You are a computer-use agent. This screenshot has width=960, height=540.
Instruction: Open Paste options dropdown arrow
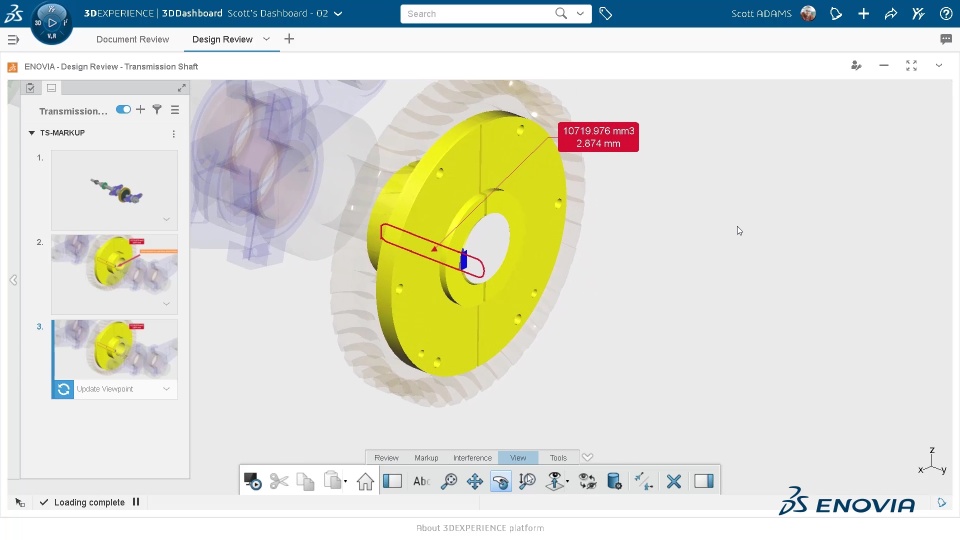coord(345,481)
